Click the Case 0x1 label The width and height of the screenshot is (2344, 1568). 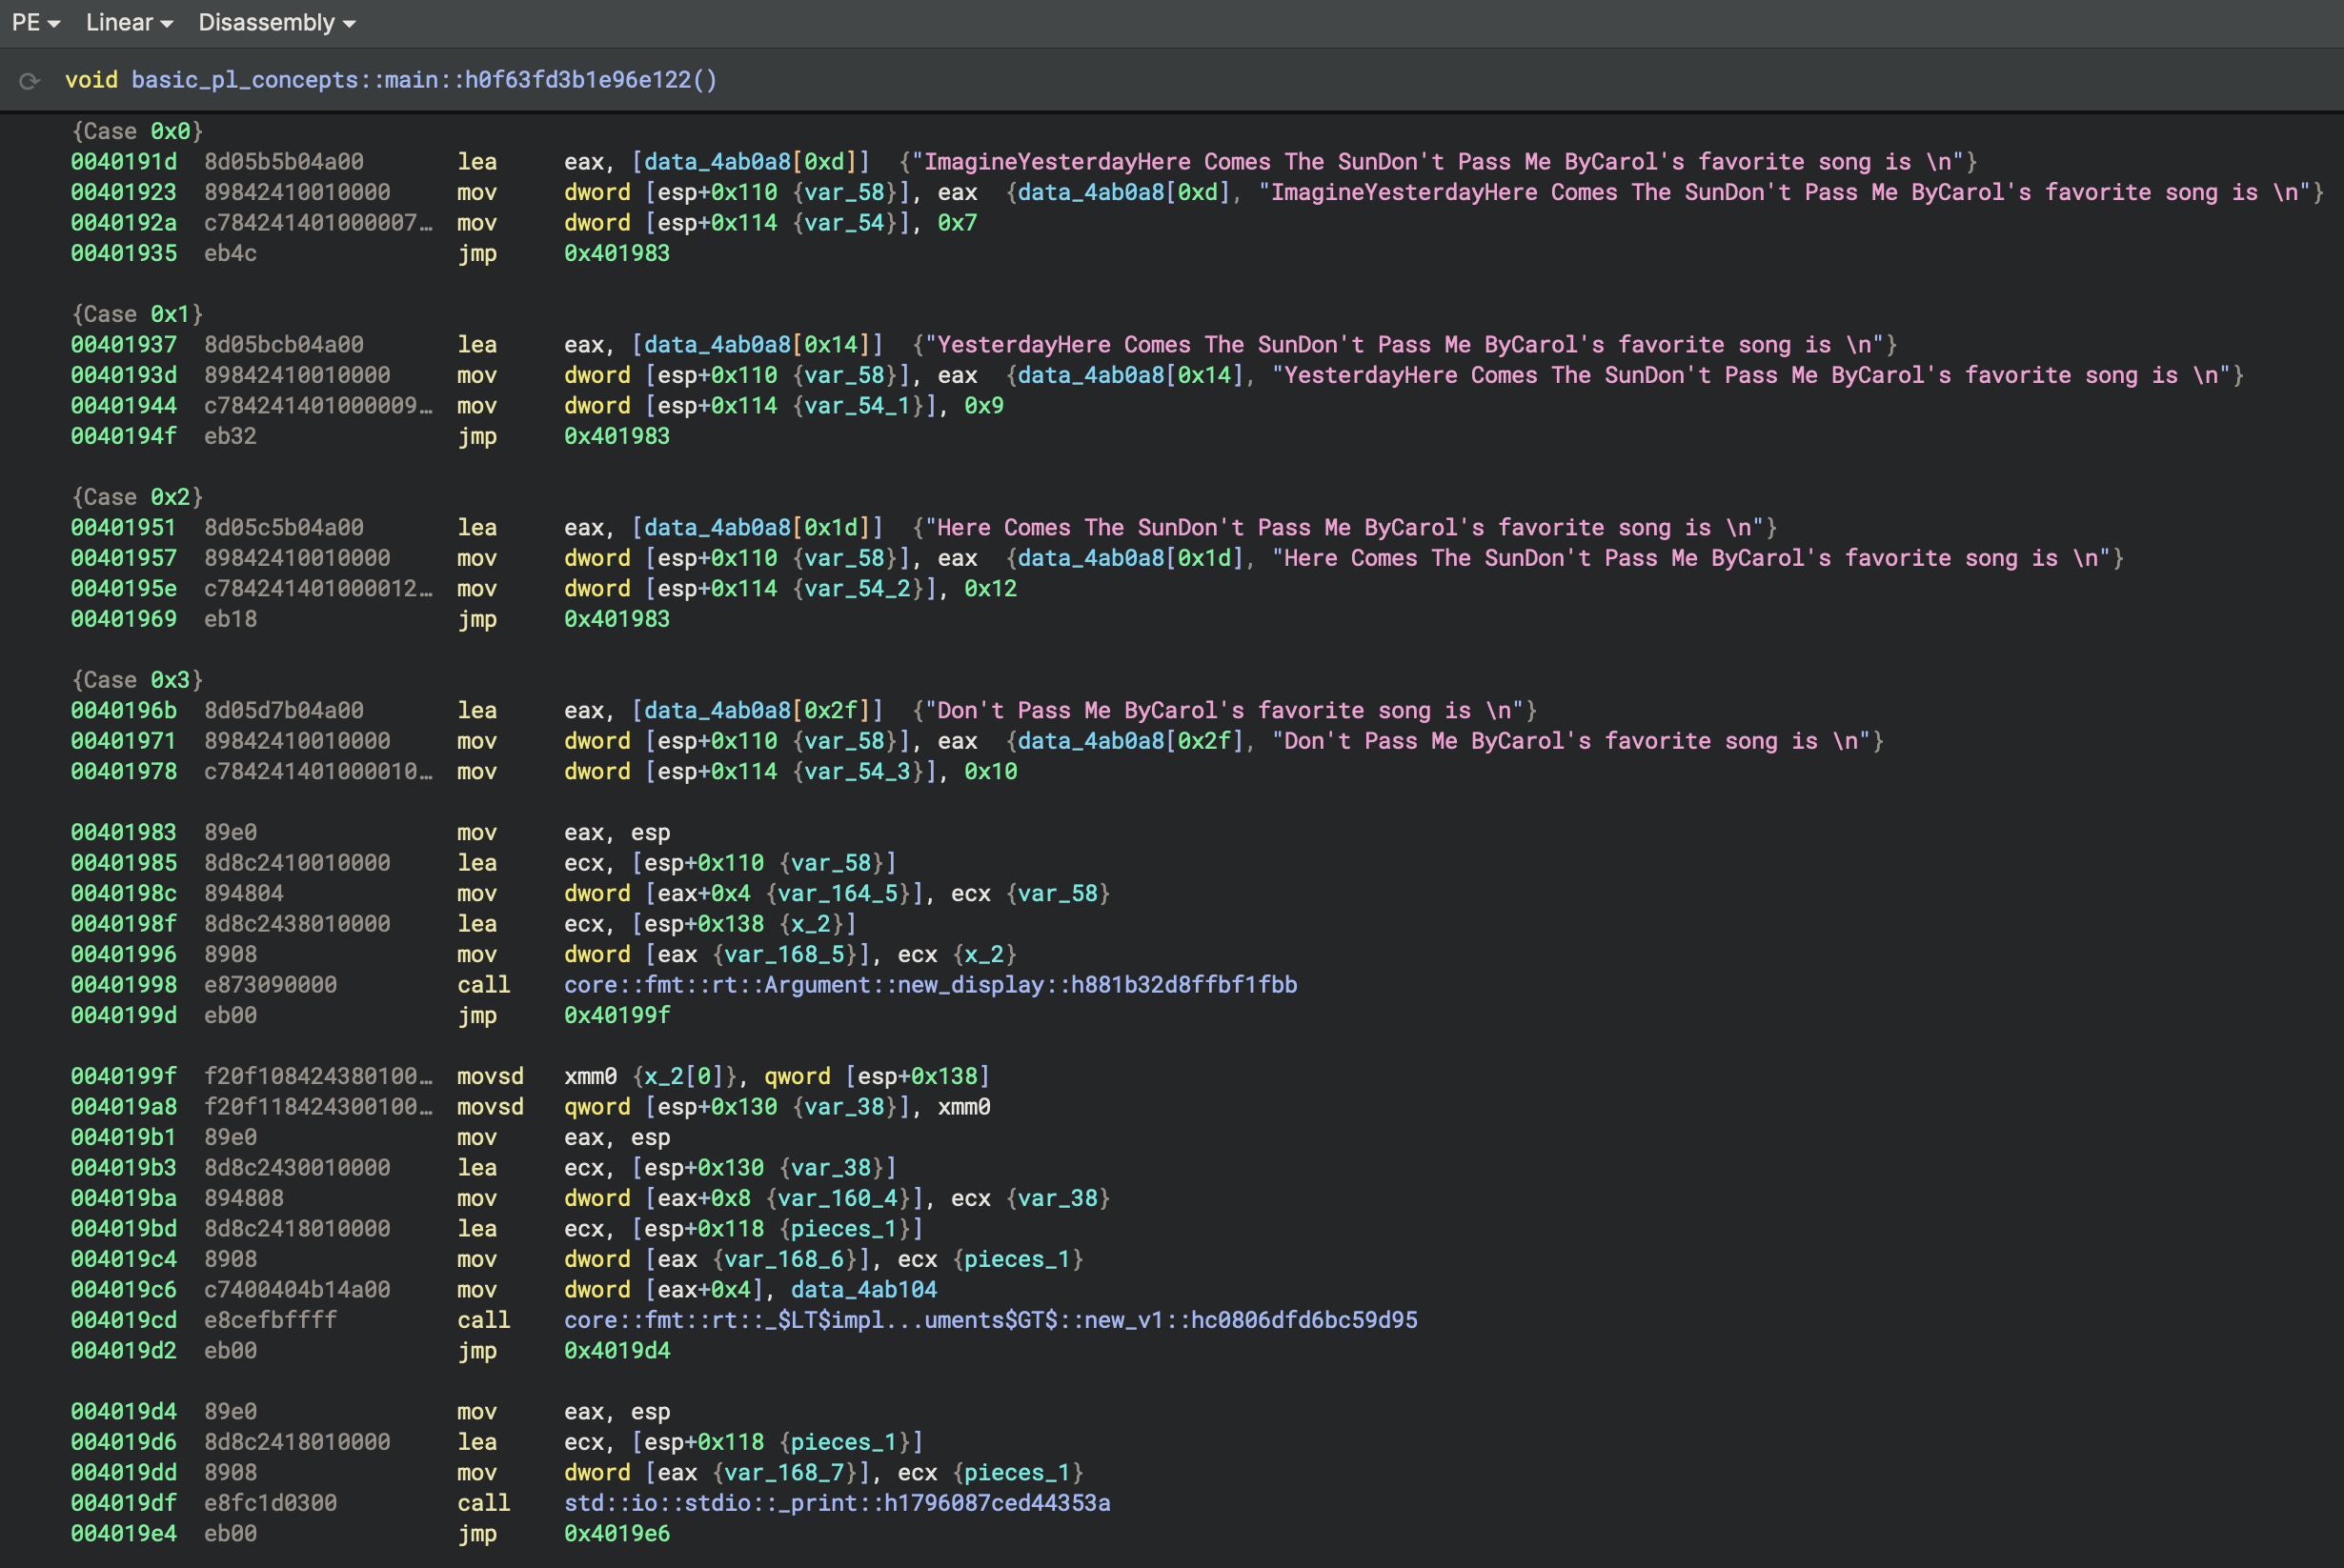pos(137,314)
